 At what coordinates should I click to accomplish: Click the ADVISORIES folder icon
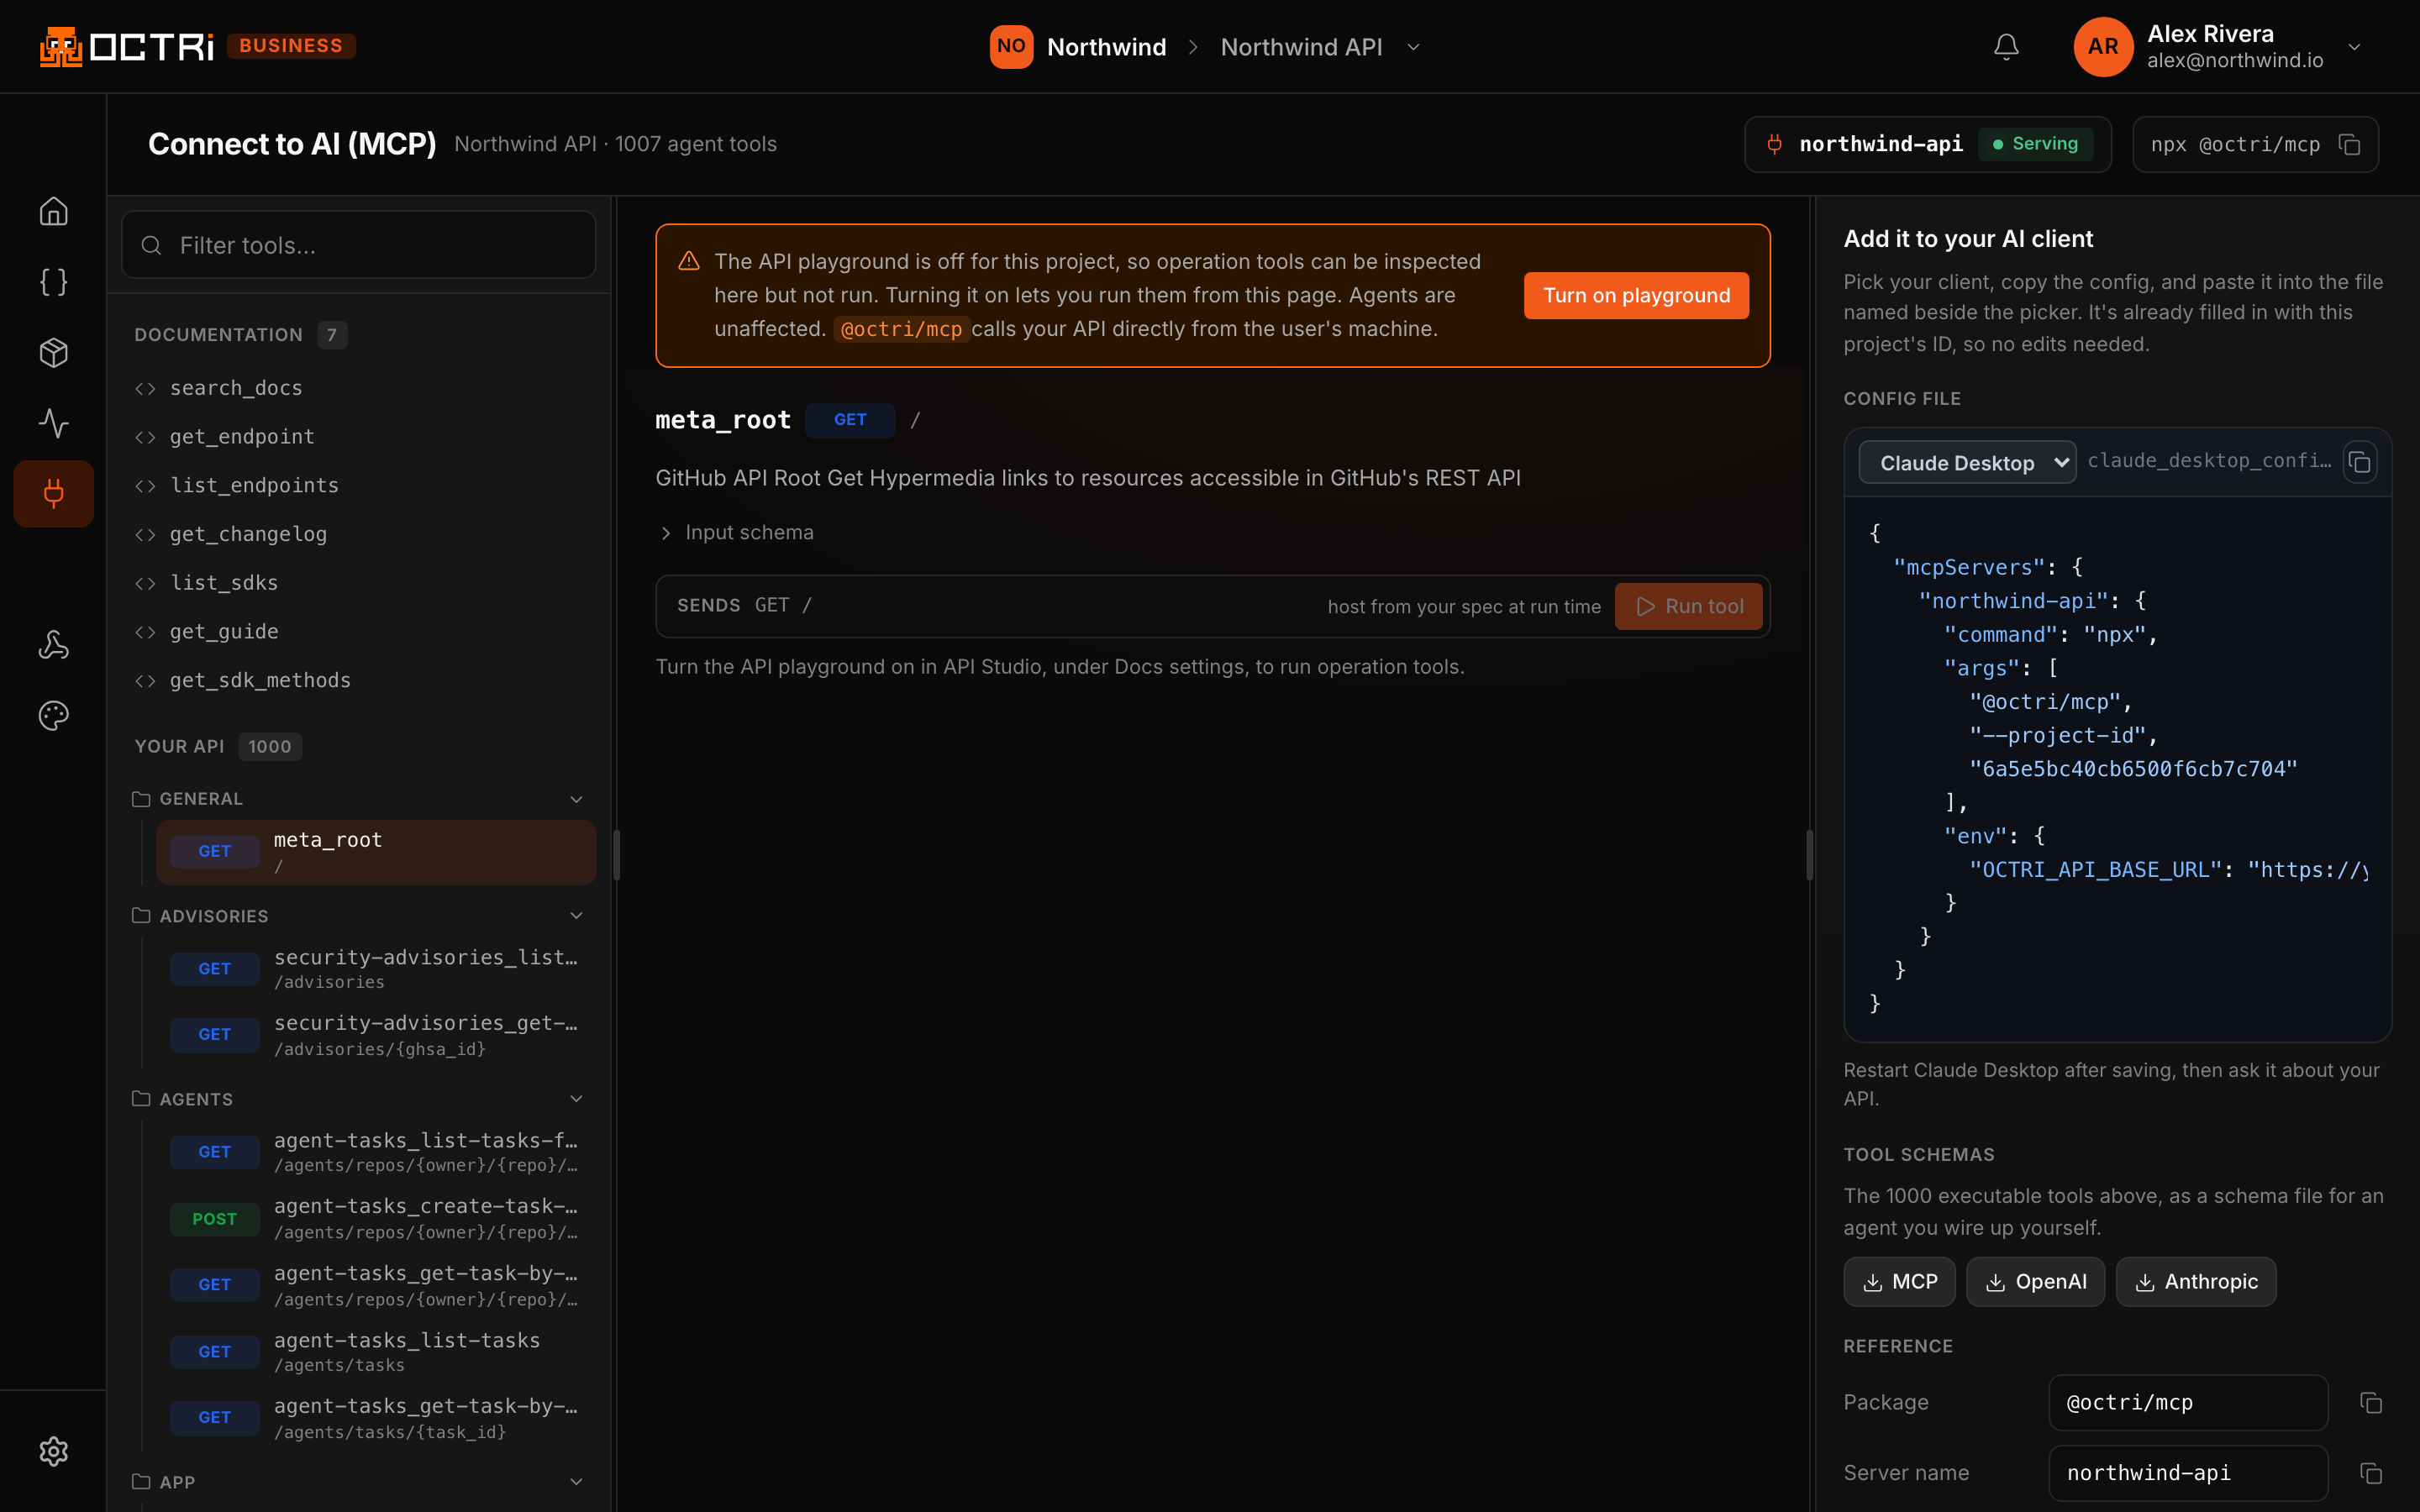coord(141,916)
